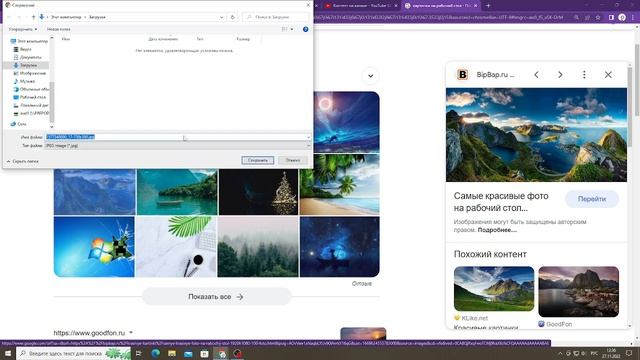Click the browser address bar URL
Screen dimensions: 640x360
[x=439, y=18]
